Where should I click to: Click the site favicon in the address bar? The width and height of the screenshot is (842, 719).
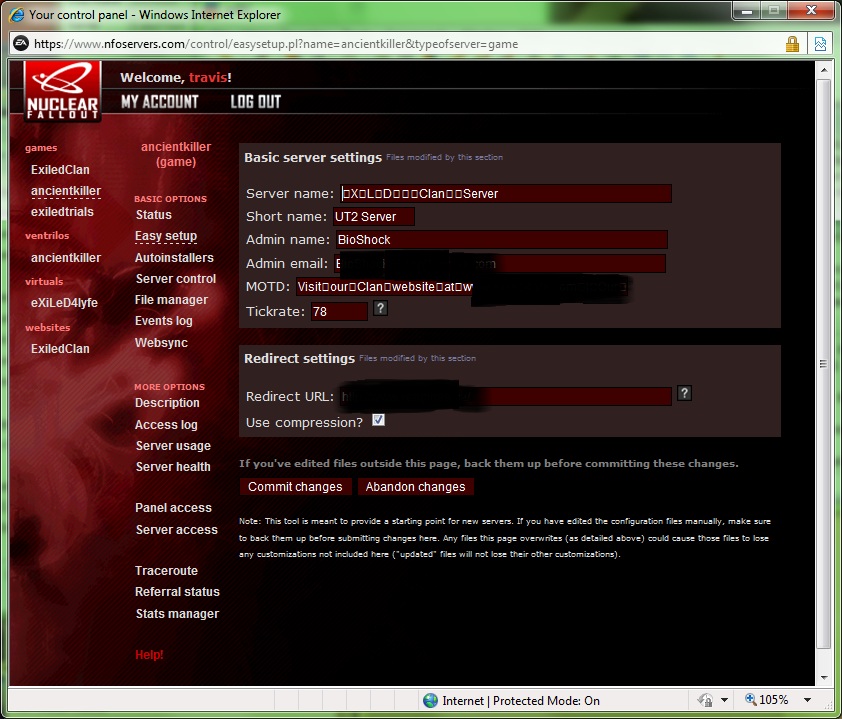20,44
